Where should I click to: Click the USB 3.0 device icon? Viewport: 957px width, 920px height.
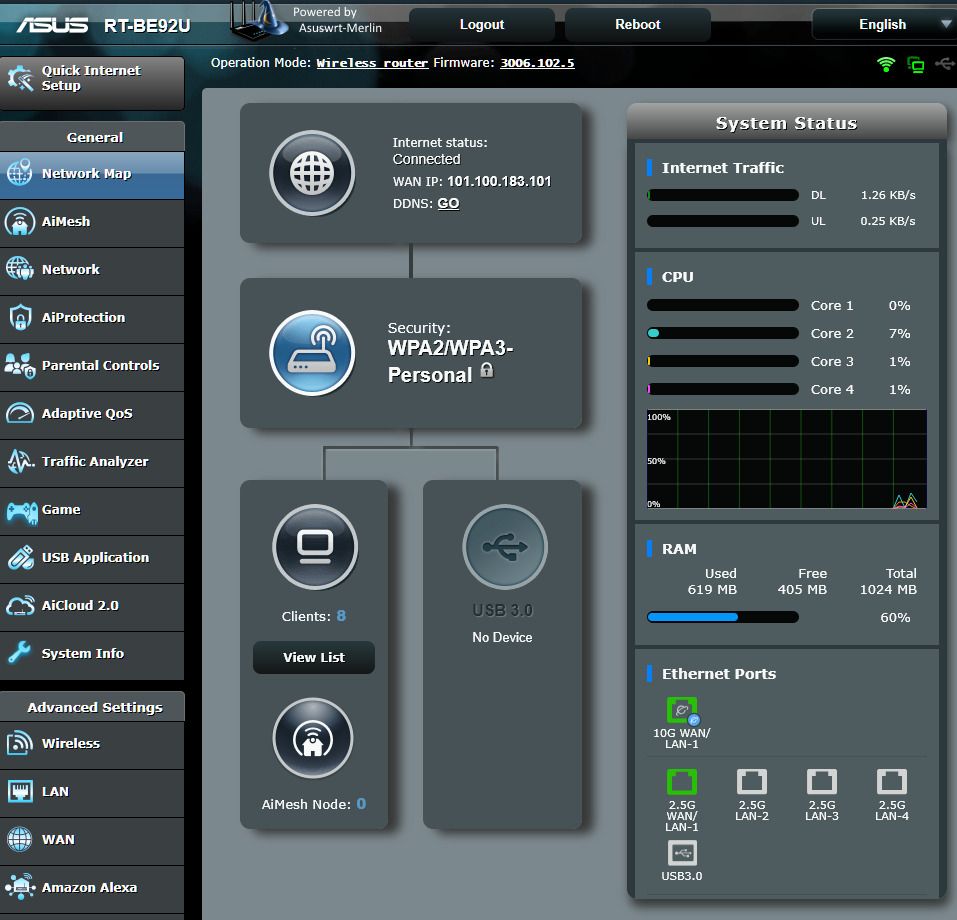(505, 546)
